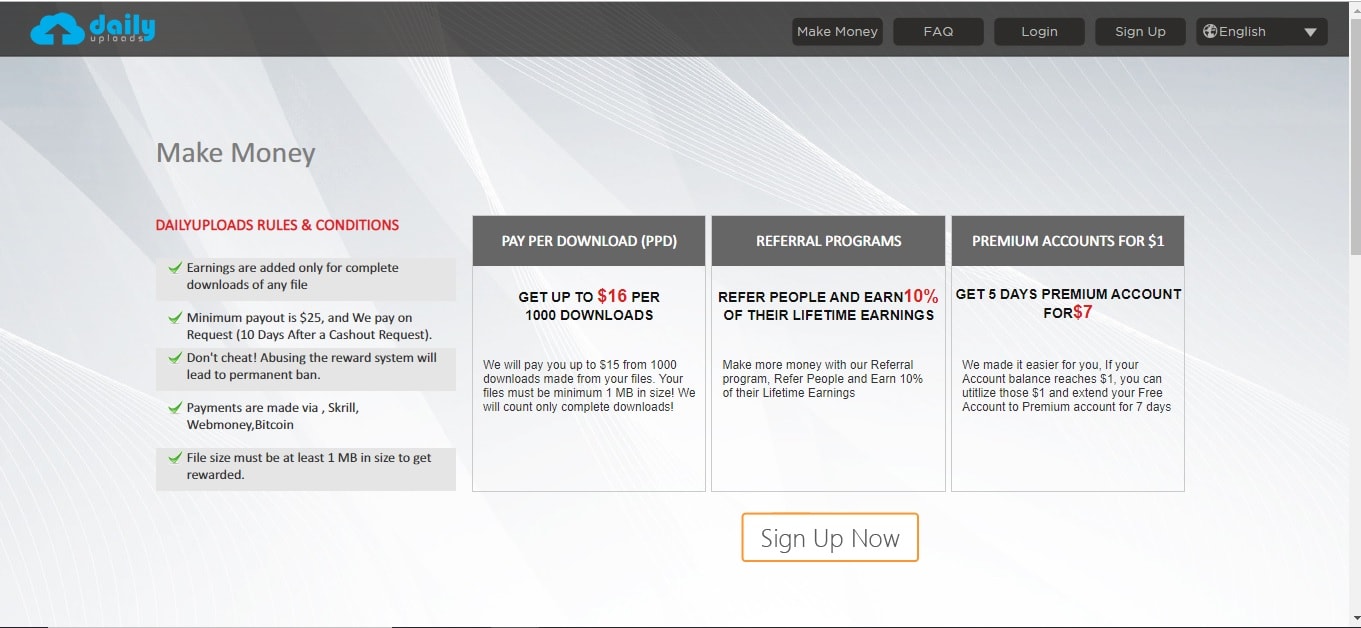
Task: Select the Pay Per Download (PPD) header
Action: 589,241
